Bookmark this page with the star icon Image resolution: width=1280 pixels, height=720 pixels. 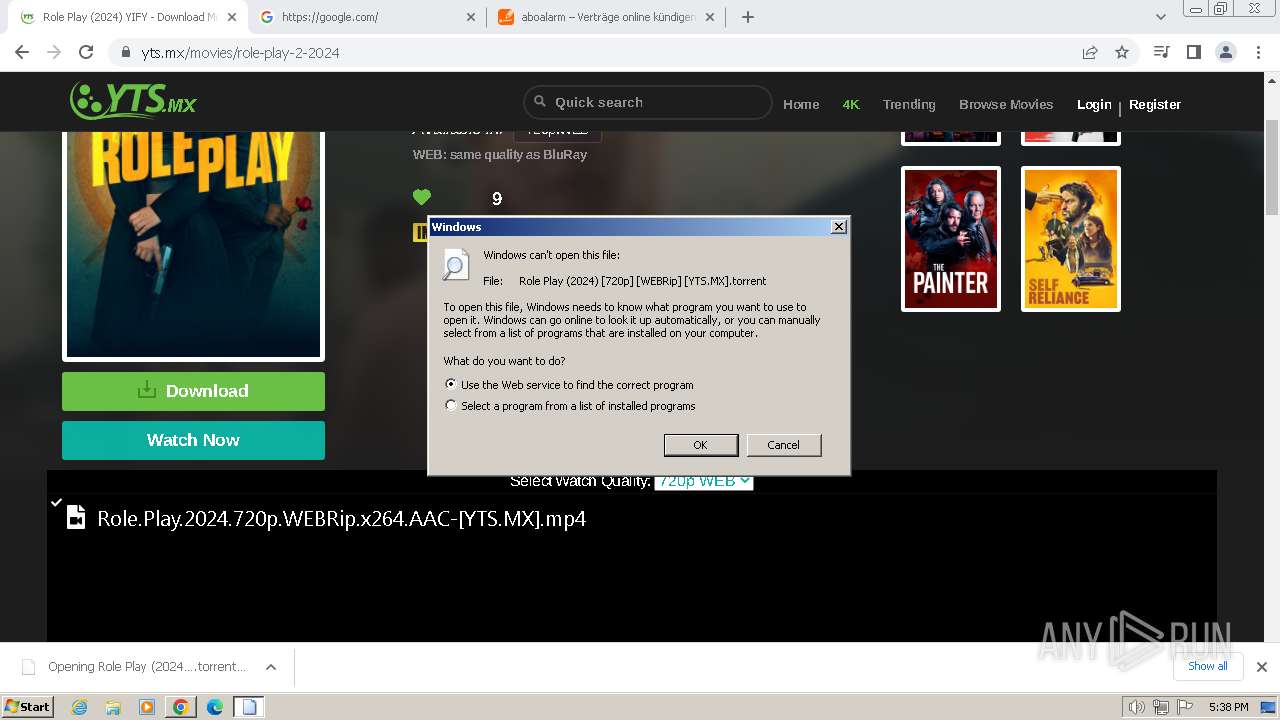[1122, 52]
